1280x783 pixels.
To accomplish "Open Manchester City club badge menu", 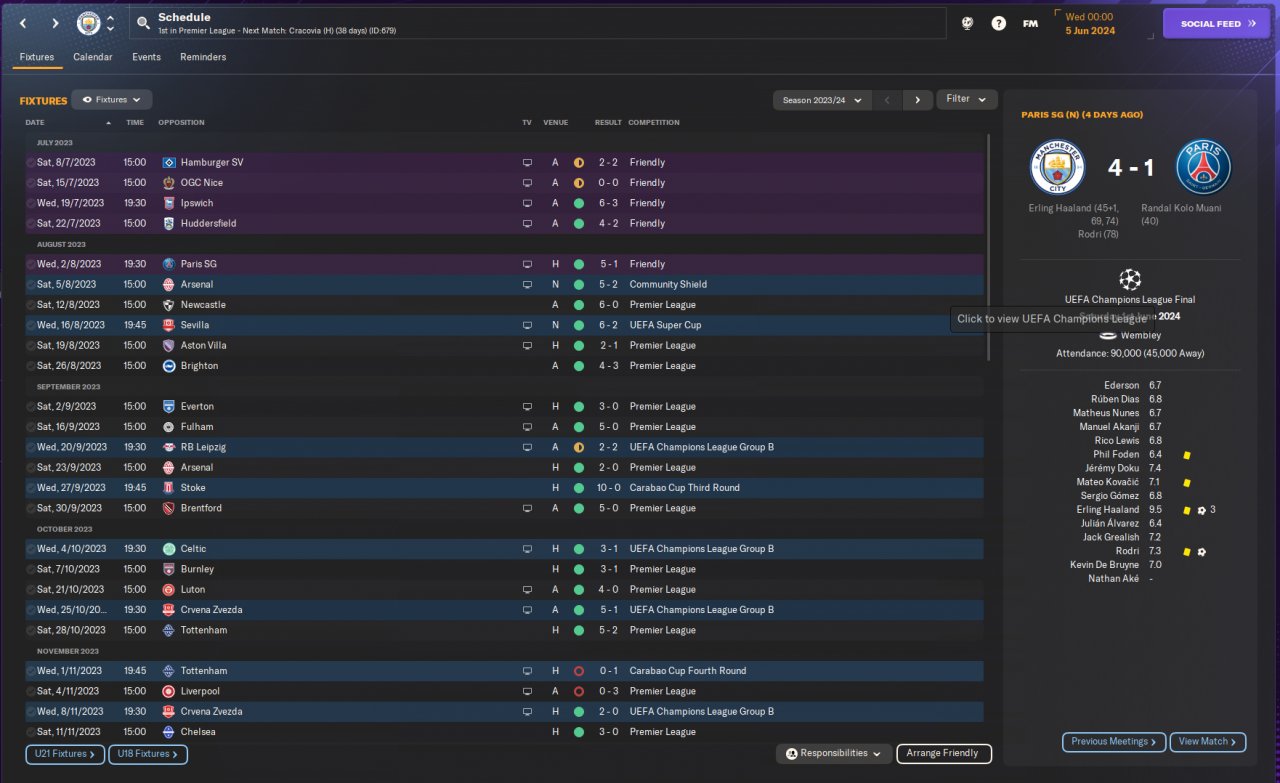I will [x=89, y=23].
